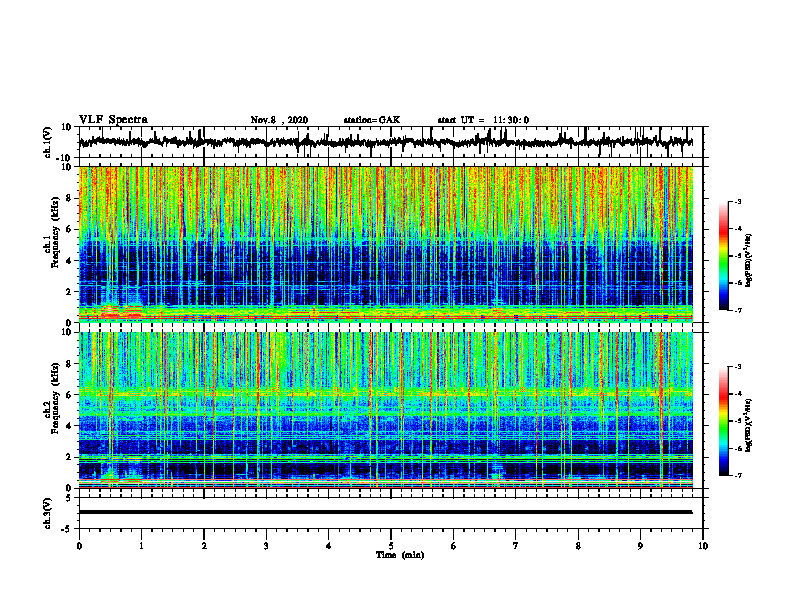Click the log(PSD) label beside ch.2 colorbar

[749, 425]
